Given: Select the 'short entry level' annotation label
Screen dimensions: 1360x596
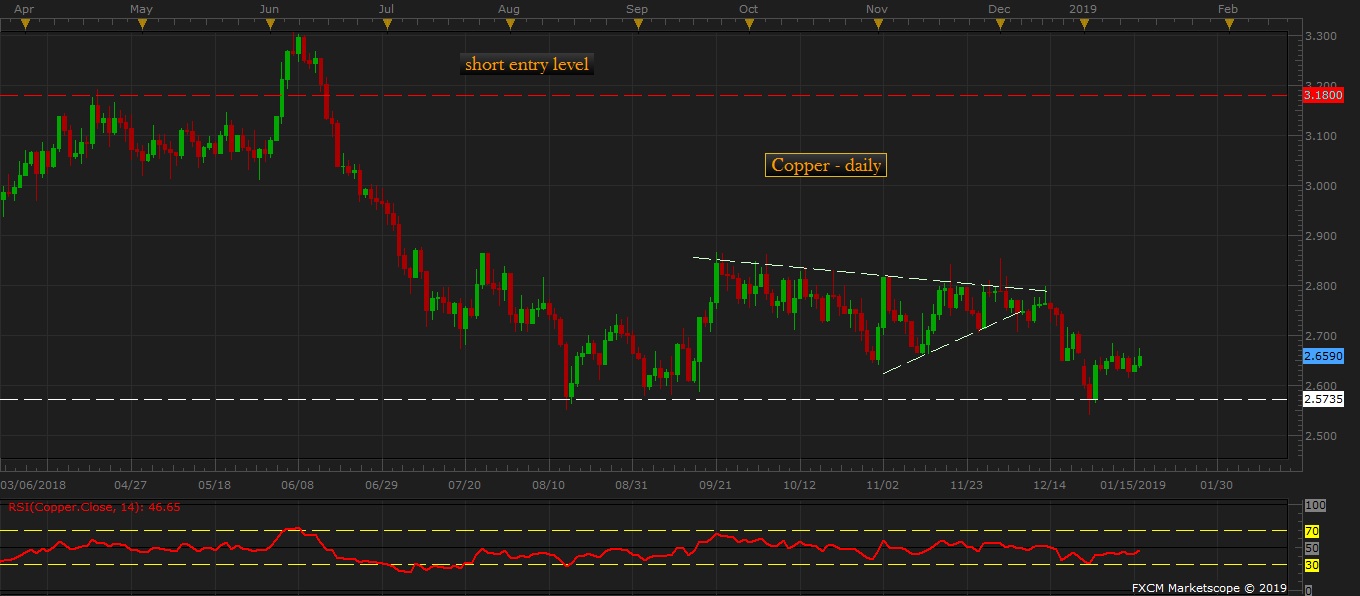Looking at the screenshot, I should click(x=527, y=64).
